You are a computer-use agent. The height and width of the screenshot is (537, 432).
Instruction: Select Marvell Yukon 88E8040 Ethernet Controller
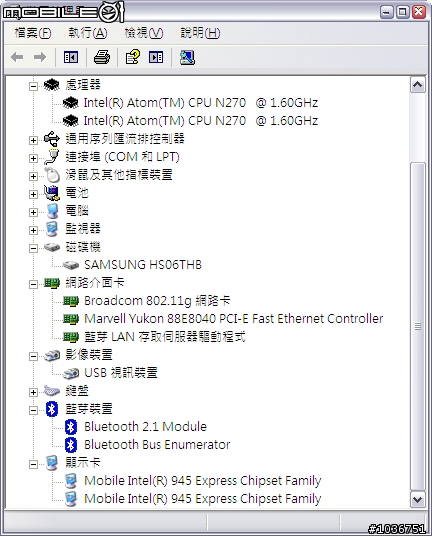[x=233, y=319]
